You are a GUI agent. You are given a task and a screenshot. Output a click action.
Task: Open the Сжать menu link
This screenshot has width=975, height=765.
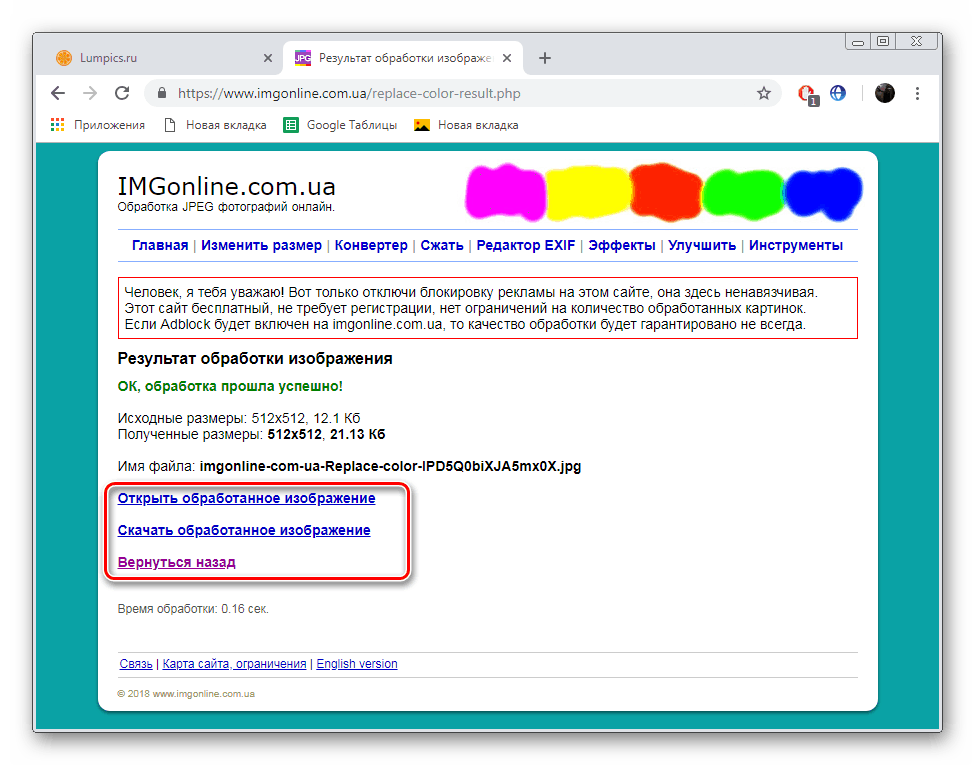click(441, 245)
